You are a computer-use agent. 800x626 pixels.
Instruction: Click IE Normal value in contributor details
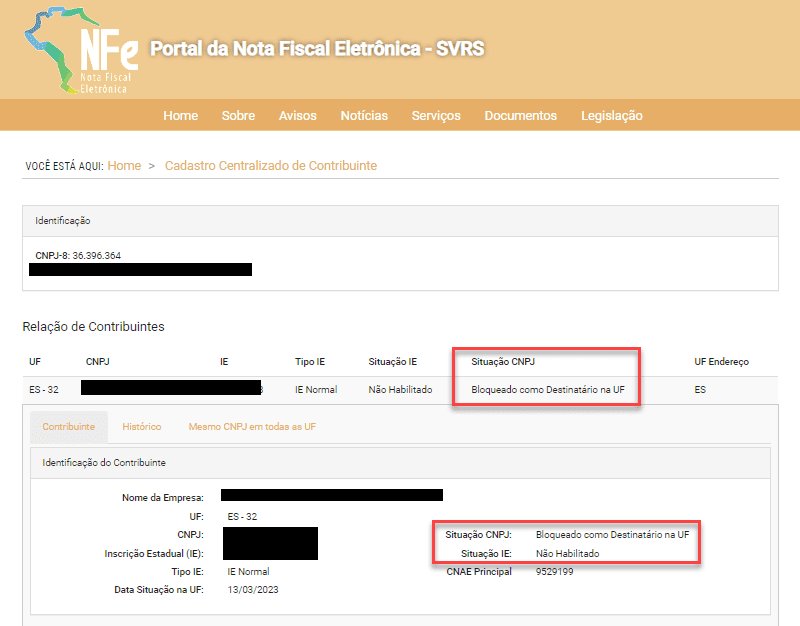coord(248,572)
